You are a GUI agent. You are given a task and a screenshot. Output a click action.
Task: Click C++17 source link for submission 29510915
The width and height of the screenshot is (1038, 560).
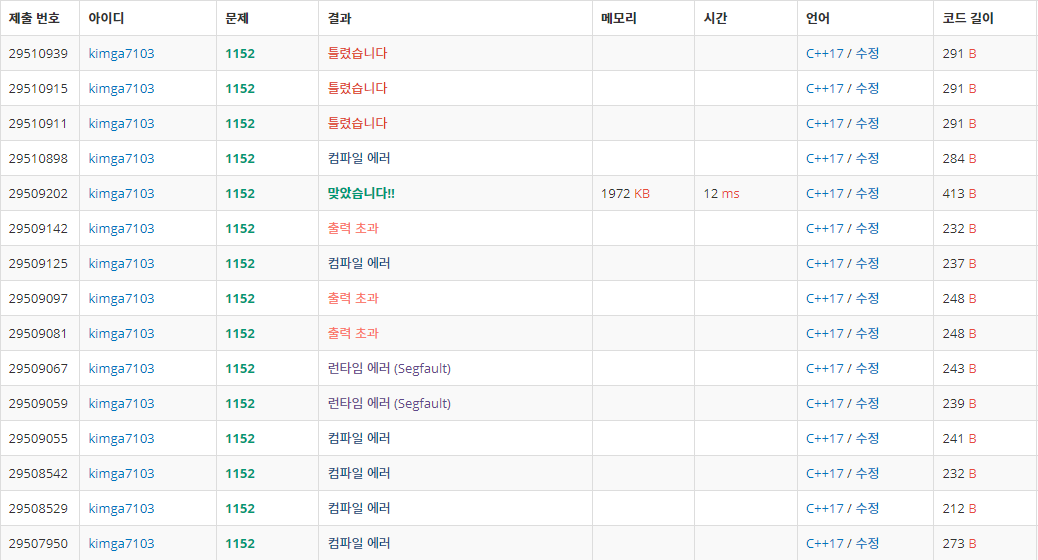pyautogui.click(x=824, y=89)
